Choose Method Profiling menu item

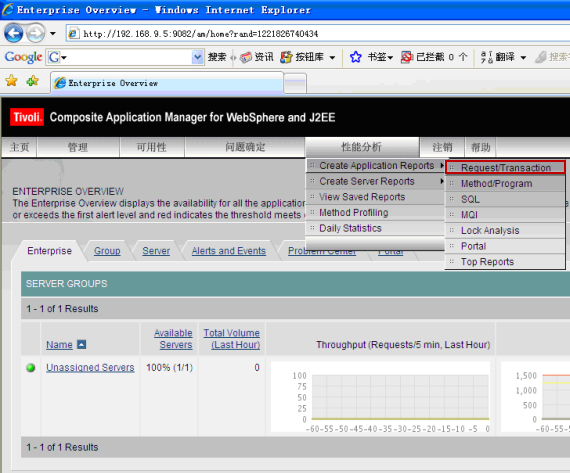(x=376, y=212)
